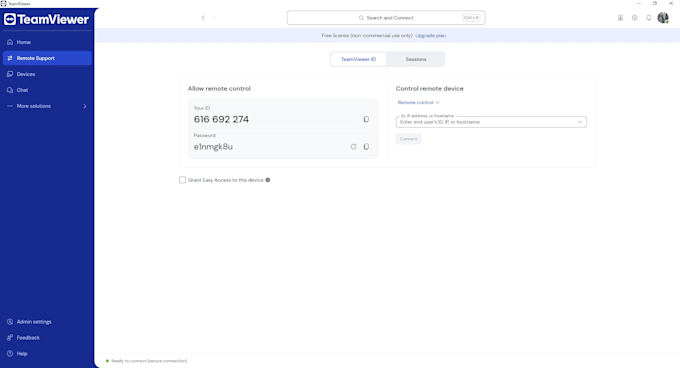This screenshot has width=680, height=368.
Task: Generate a new random password
Action: [x=353, y=147]
